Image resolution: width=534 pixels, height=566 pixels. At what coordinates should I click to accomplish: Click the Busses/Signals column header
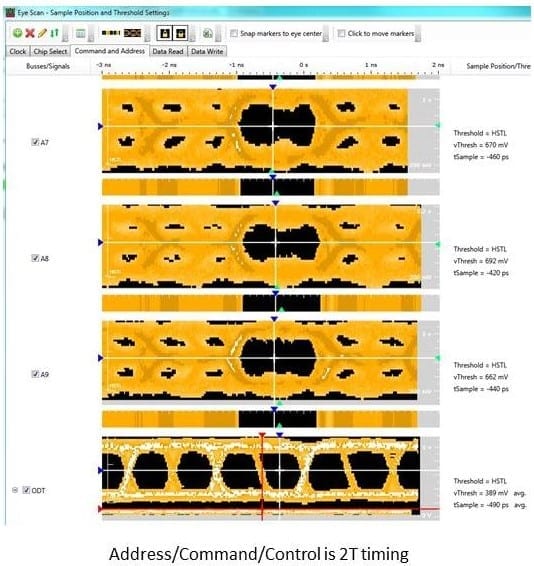(x=48, y=66)
